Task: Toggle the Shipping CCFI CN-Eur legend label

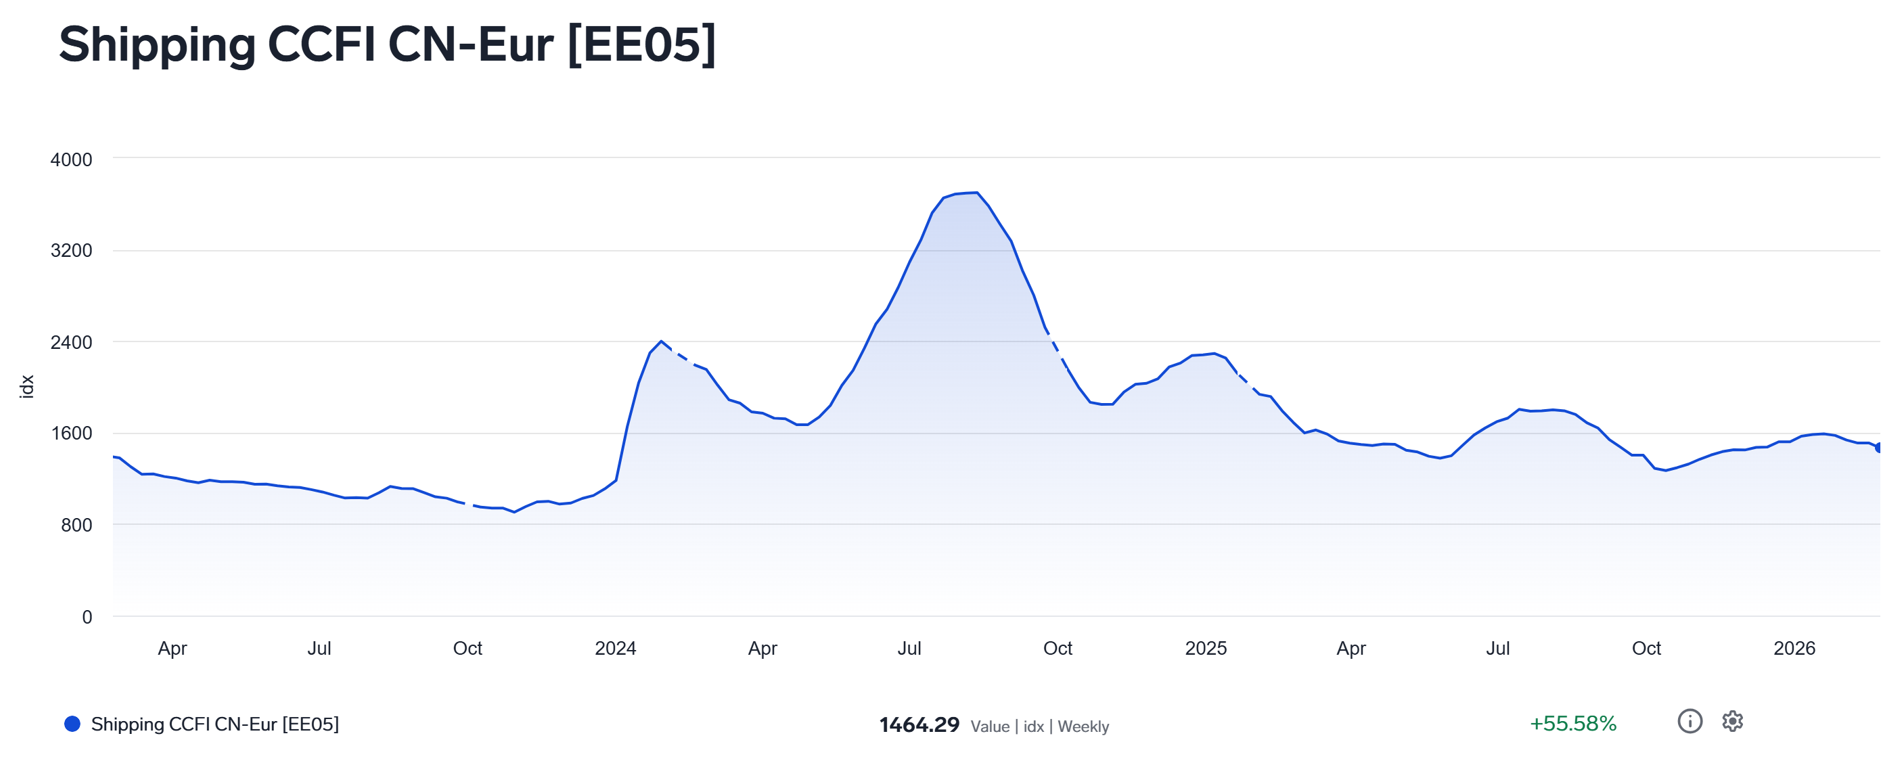Action: click(x=214, y=724)
